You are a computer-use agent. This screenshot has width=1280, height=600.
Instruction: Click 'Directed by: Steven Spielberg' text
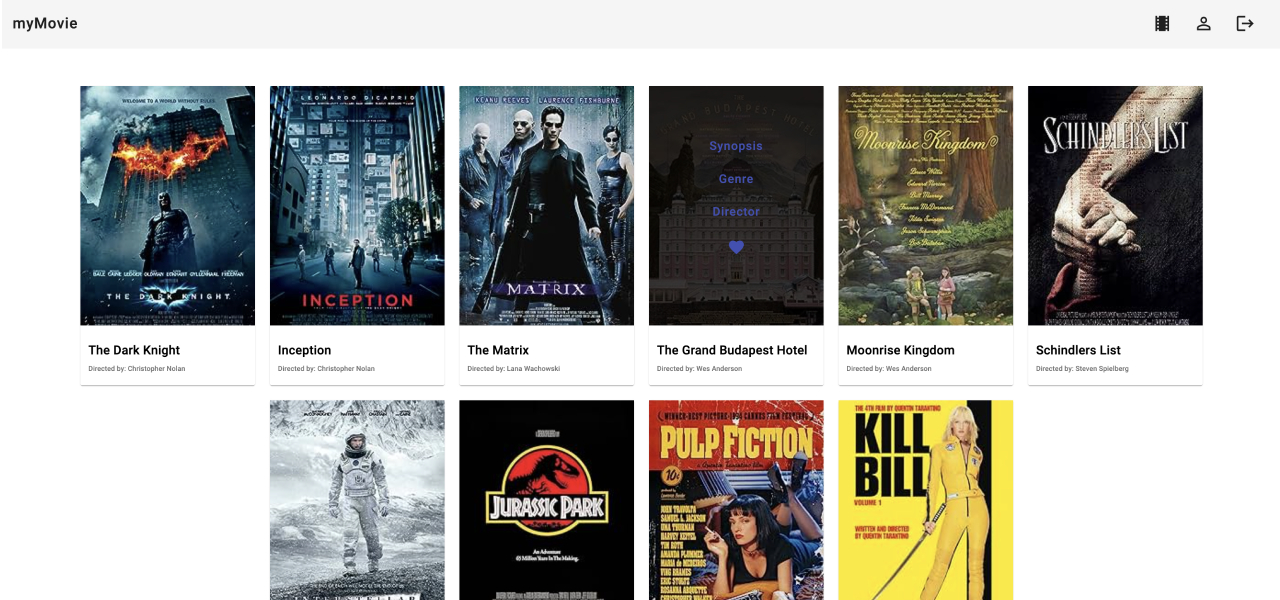point(1082,369)
